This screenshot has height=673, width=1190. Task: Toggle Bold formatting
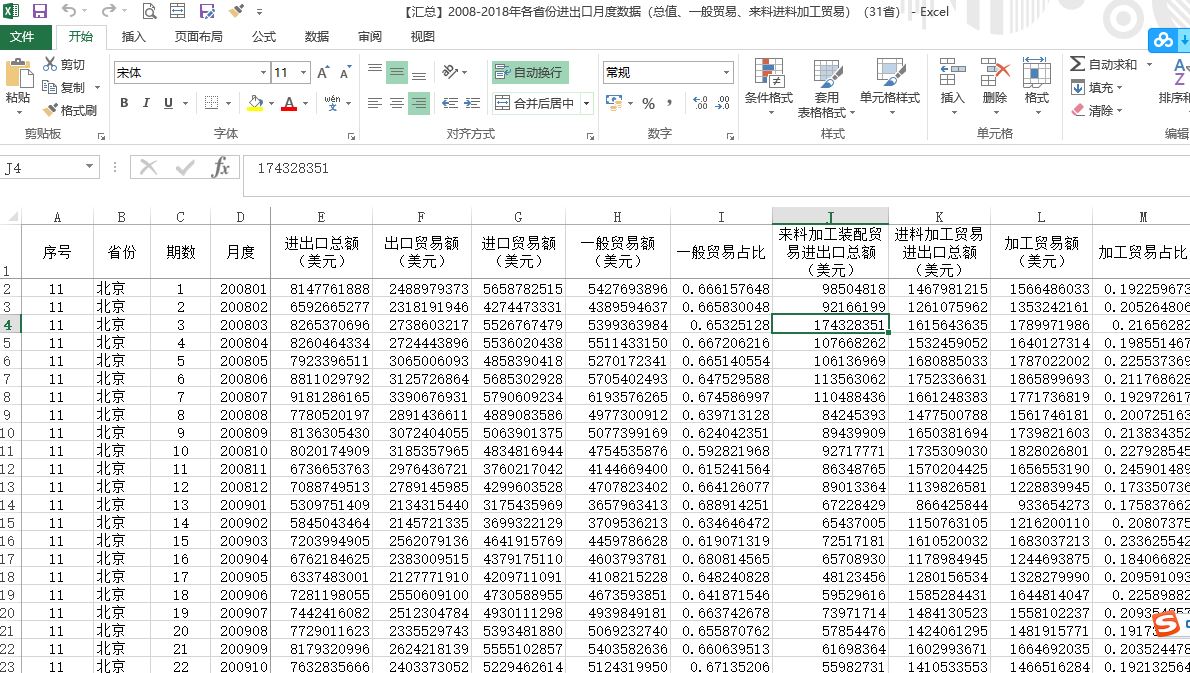pyautogui.click(x=124, y=103)
